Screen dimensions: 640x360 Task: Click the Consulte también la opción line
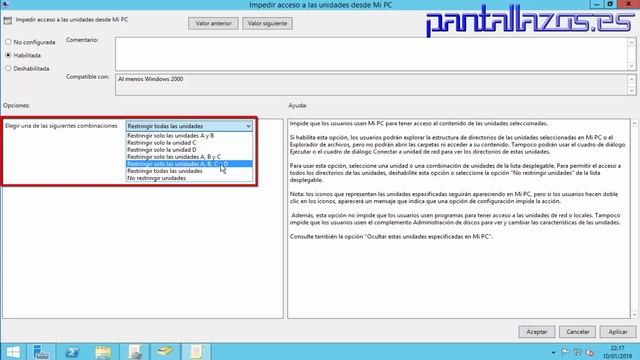click(x=391, y=236)
